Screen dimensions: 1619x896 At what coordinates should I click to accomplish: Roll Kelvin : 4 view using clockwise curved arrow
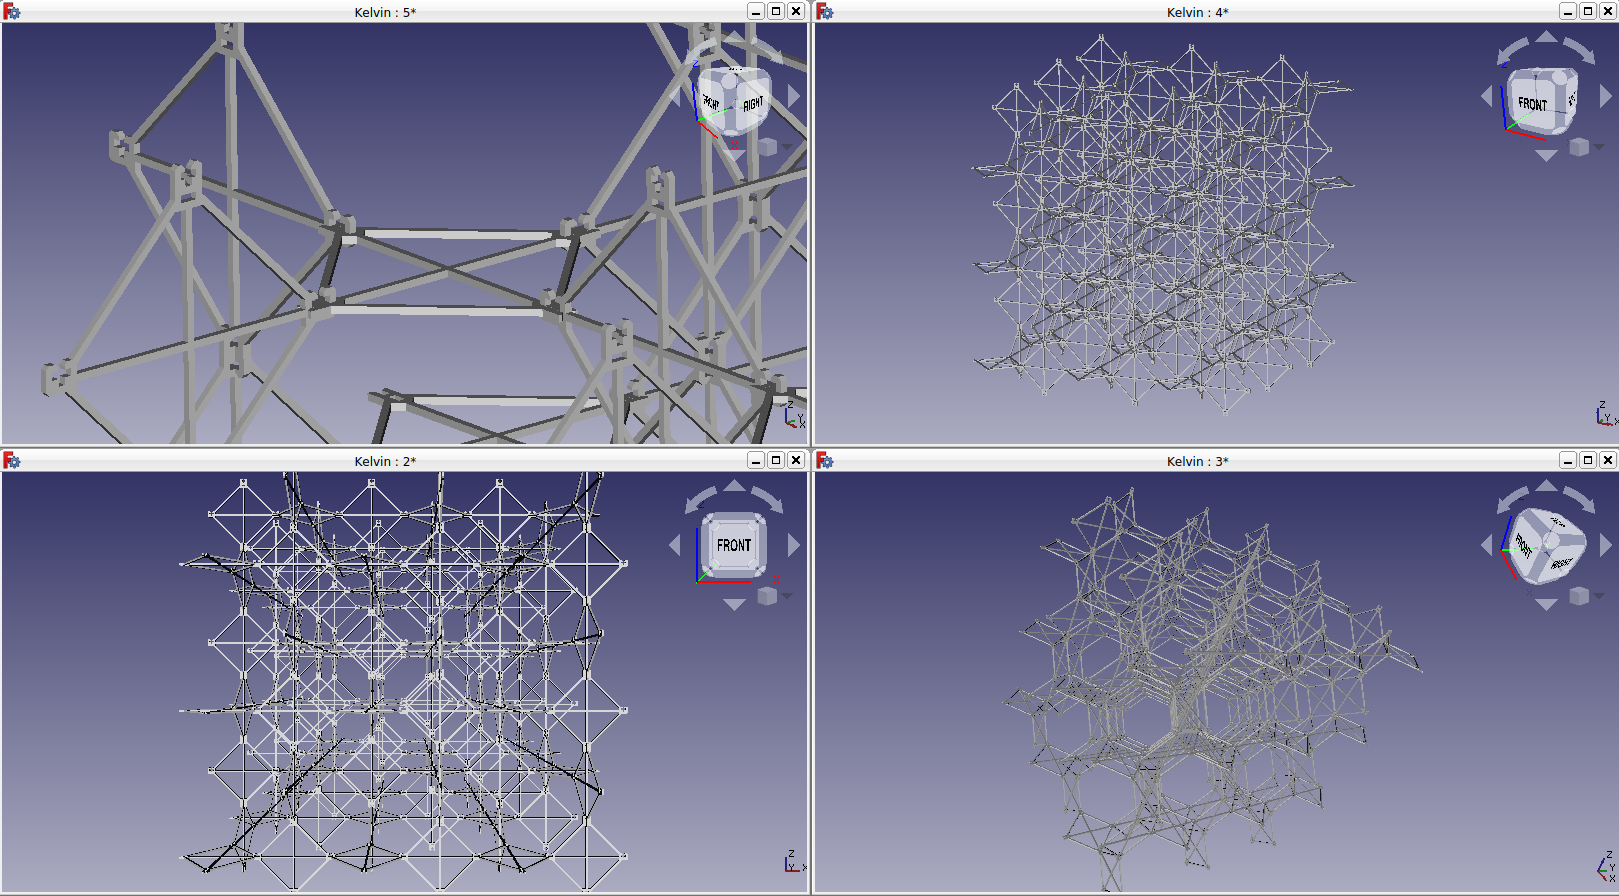point(1580,50)
